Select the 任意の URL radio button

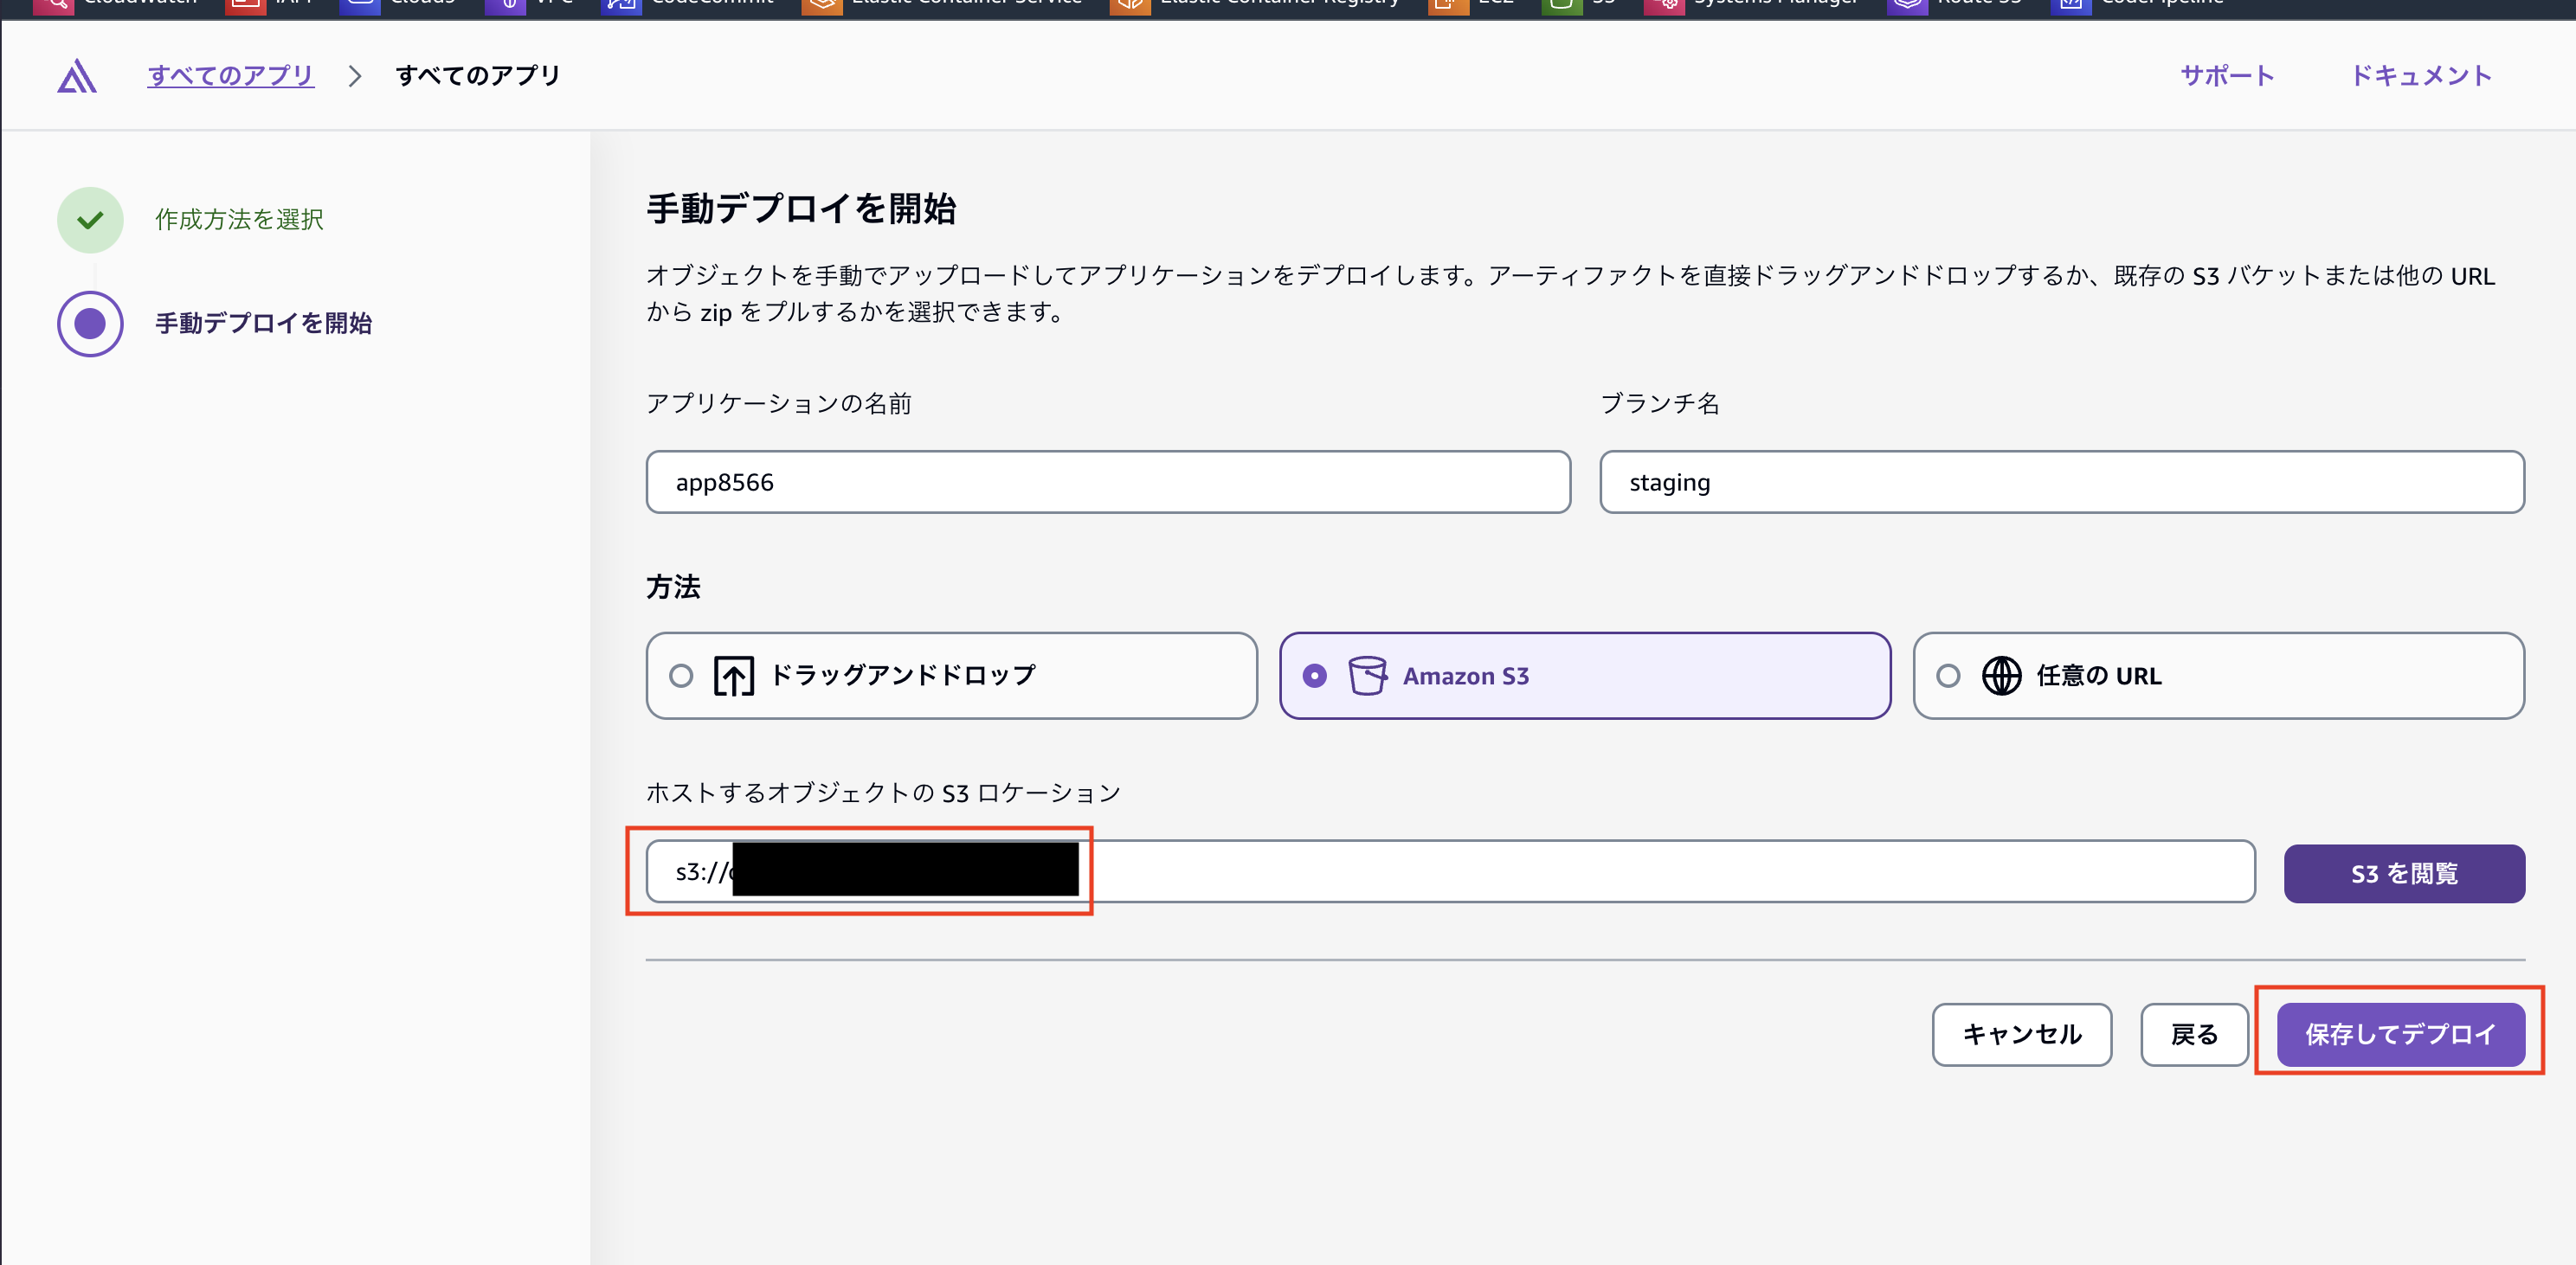[x=1948, y=676]
